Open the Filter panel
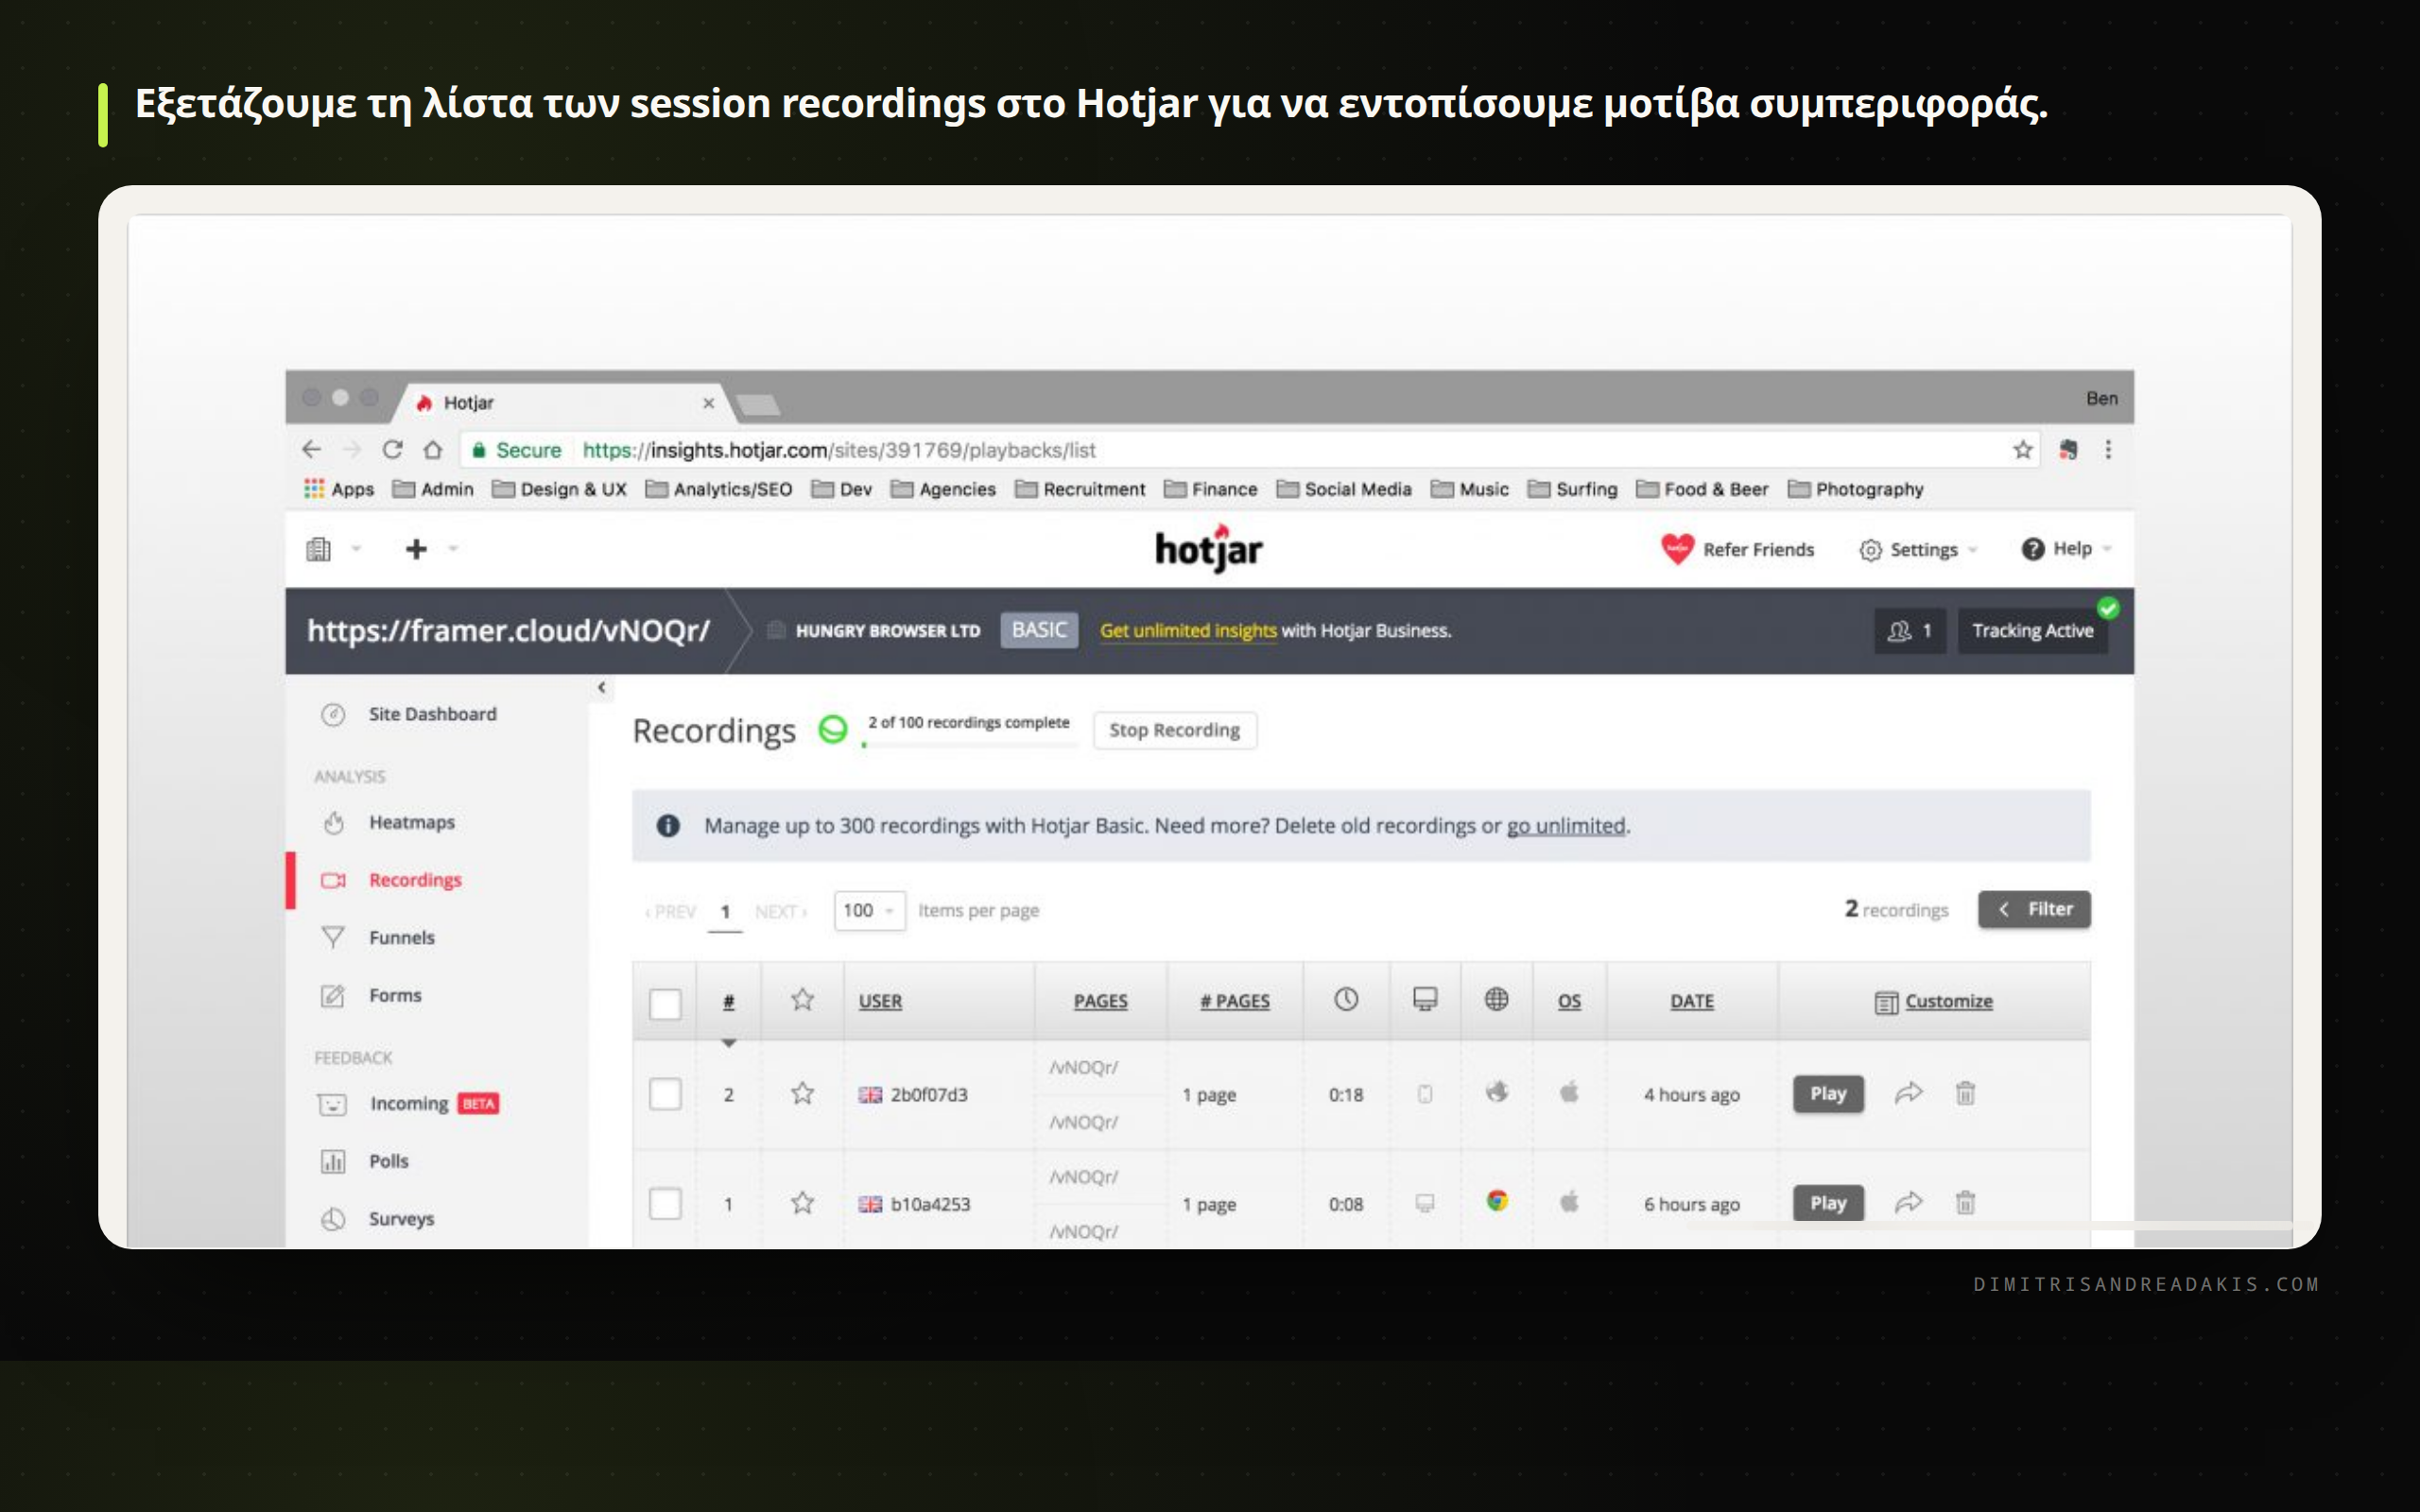 tap(2034, 910)
